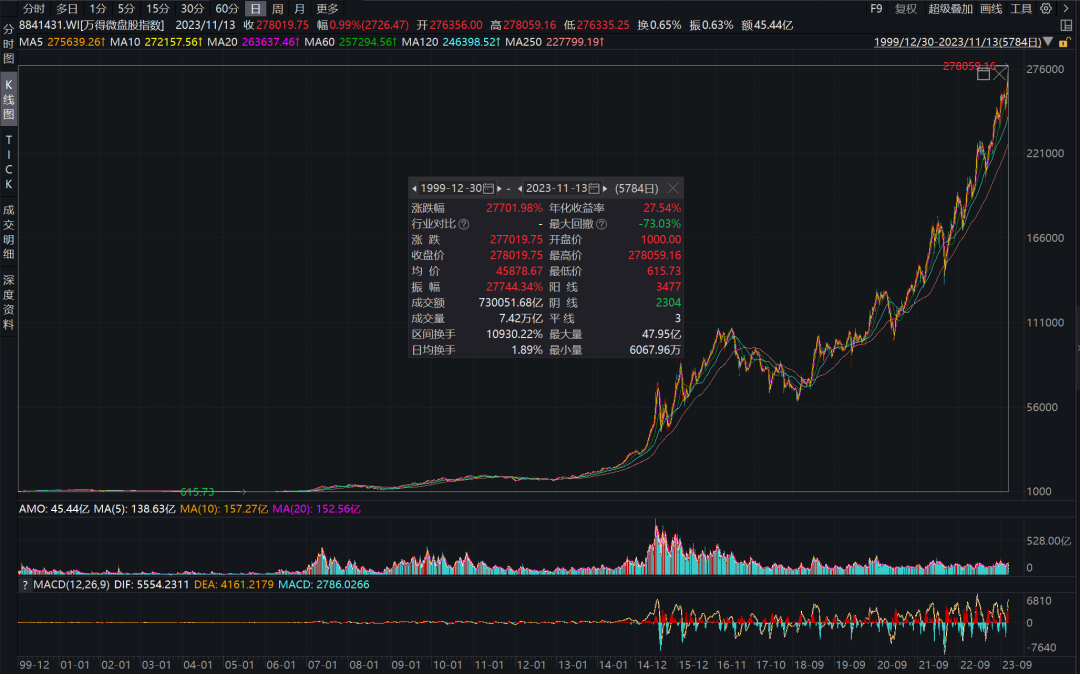Open the end date calendar picker
Image resolution: width=1080 pixels, height=674 pixels.
[594, 189]
